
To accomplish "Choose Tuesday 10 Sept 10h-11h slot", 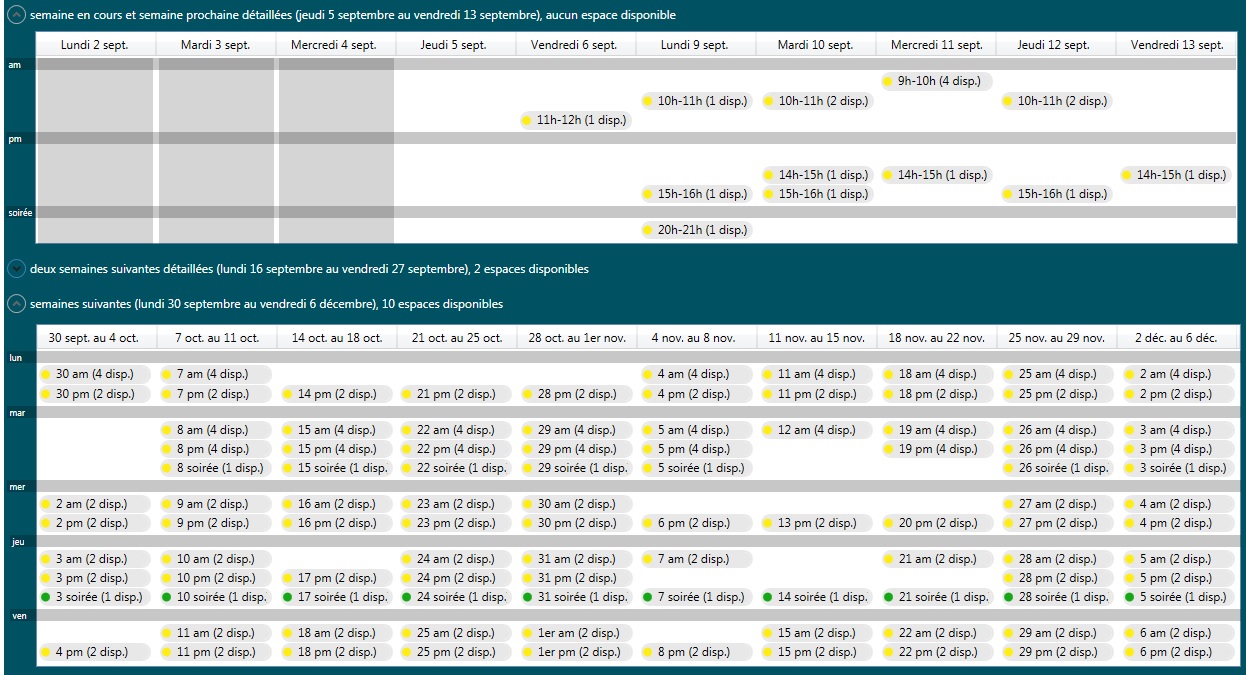I will [x=816, y=101].
